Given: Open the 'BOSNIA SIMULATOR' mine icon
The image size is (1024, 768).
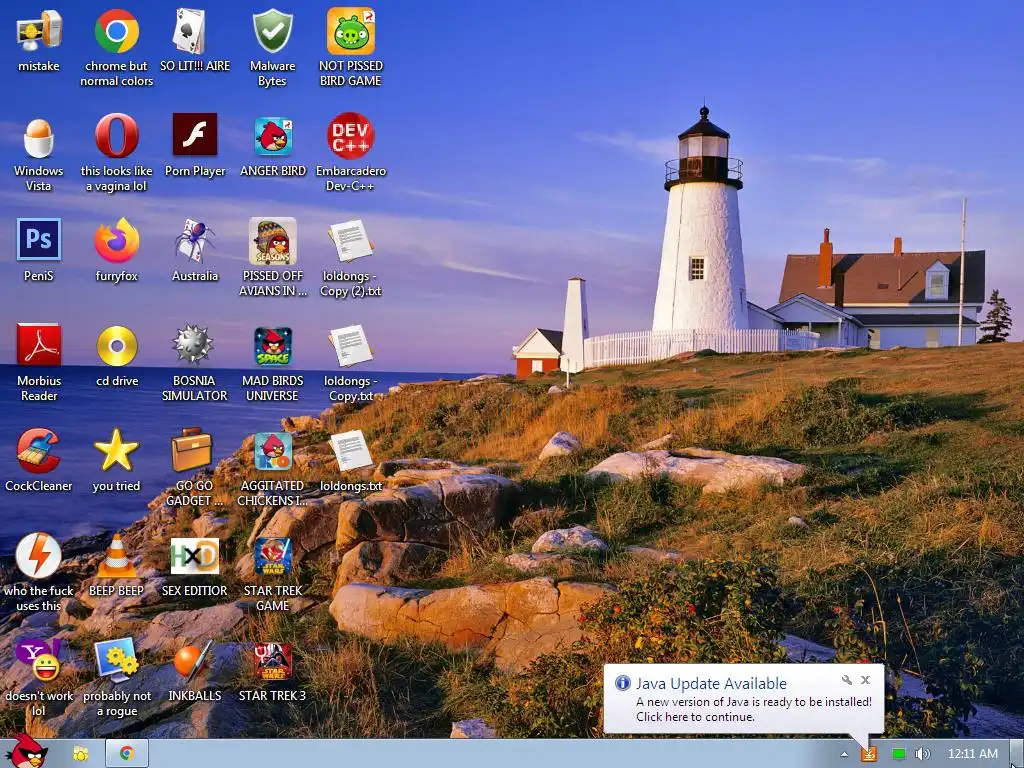Looking at the screenshot, I should (193, 344).
